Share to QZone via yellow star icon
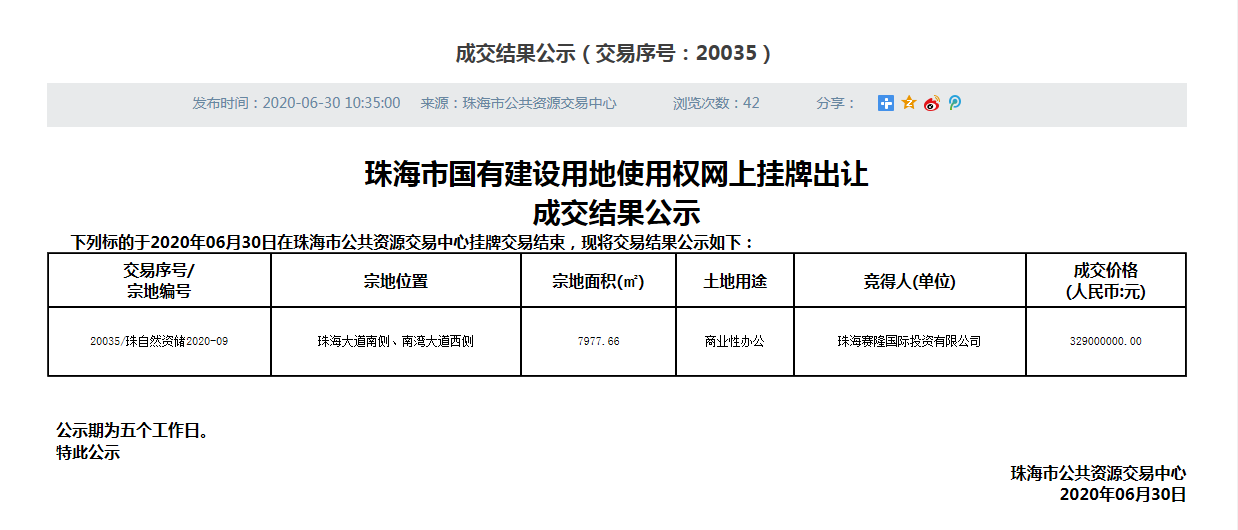Image resolution: width=1238 pixels, height=530 pixels. tap(908, 103)
